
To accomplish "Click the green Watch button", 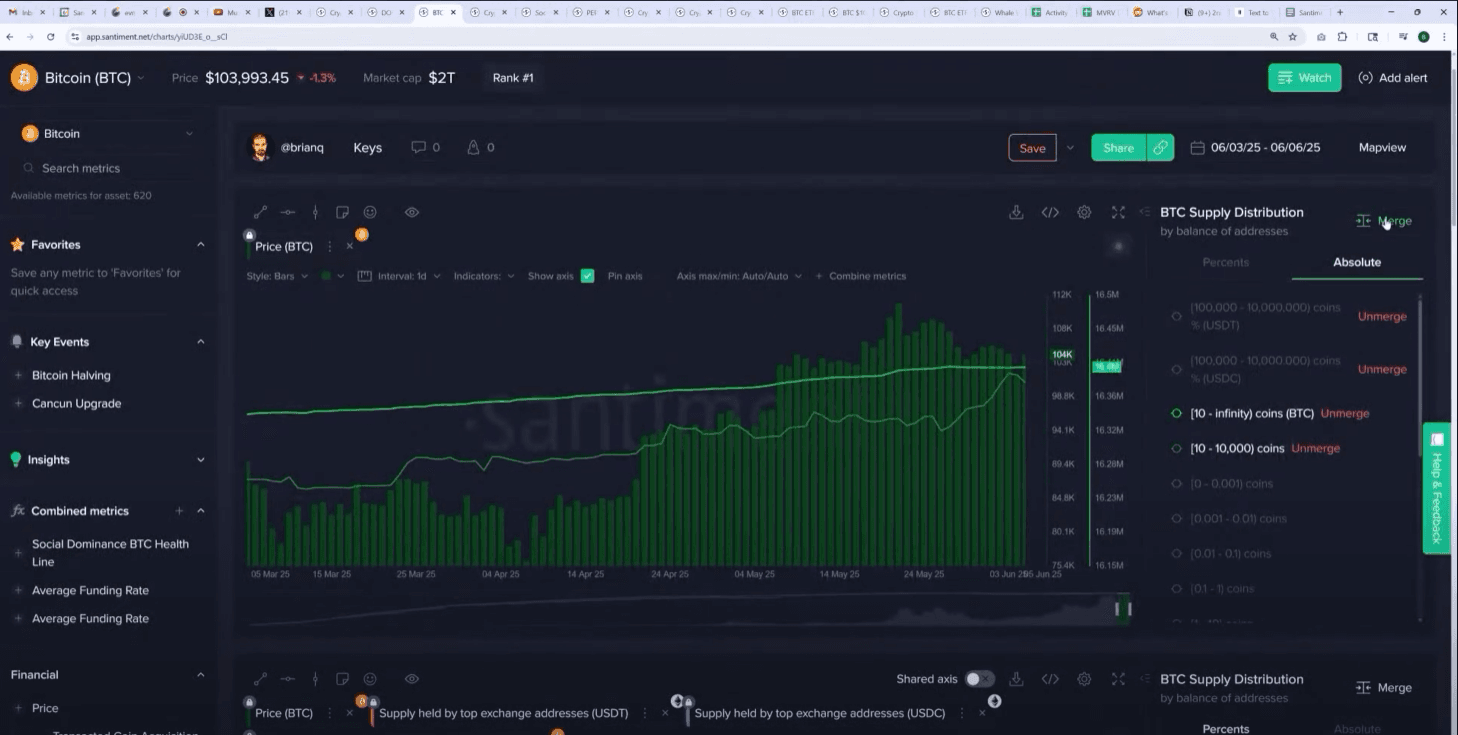I will tap(1304, 78).
